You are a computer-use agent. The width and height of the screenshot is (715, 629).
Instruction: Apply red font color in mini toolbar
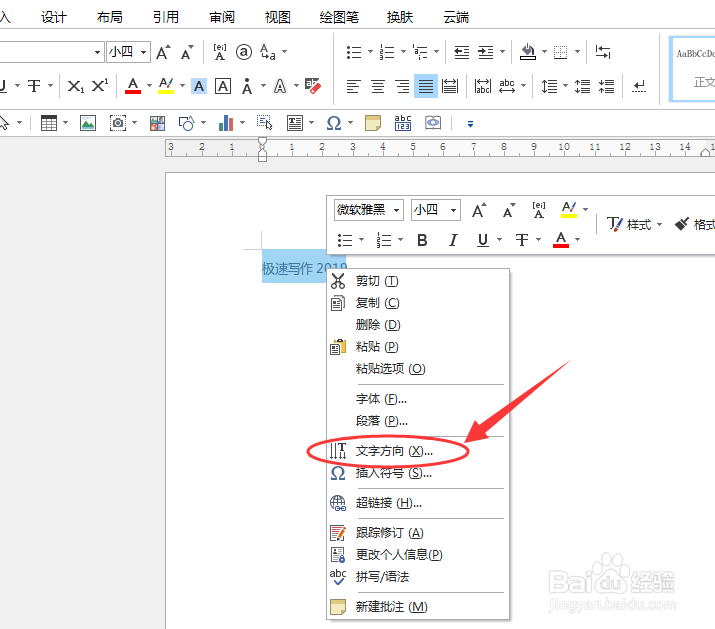[x=561, y=239]
